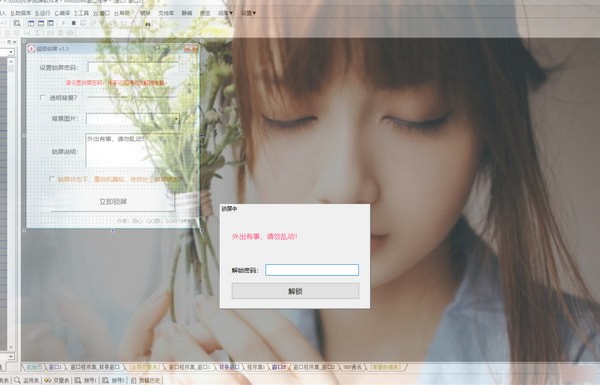Viewport: 600px width, 385px height.
Task: Click the designer form's title icon
Action: coord(31,49)
